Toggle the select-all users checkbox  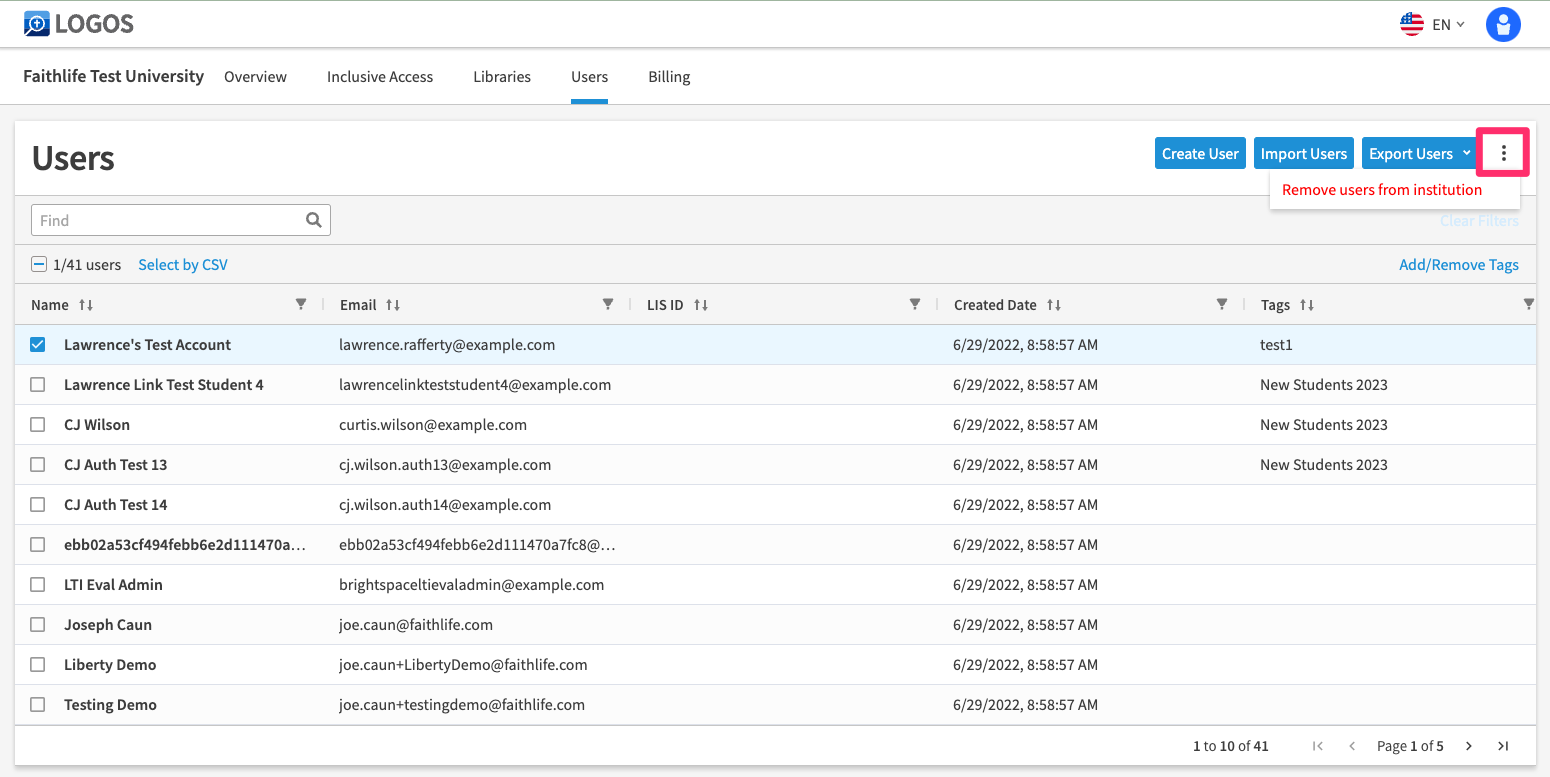pyautogui.click(x=39, y=265)
